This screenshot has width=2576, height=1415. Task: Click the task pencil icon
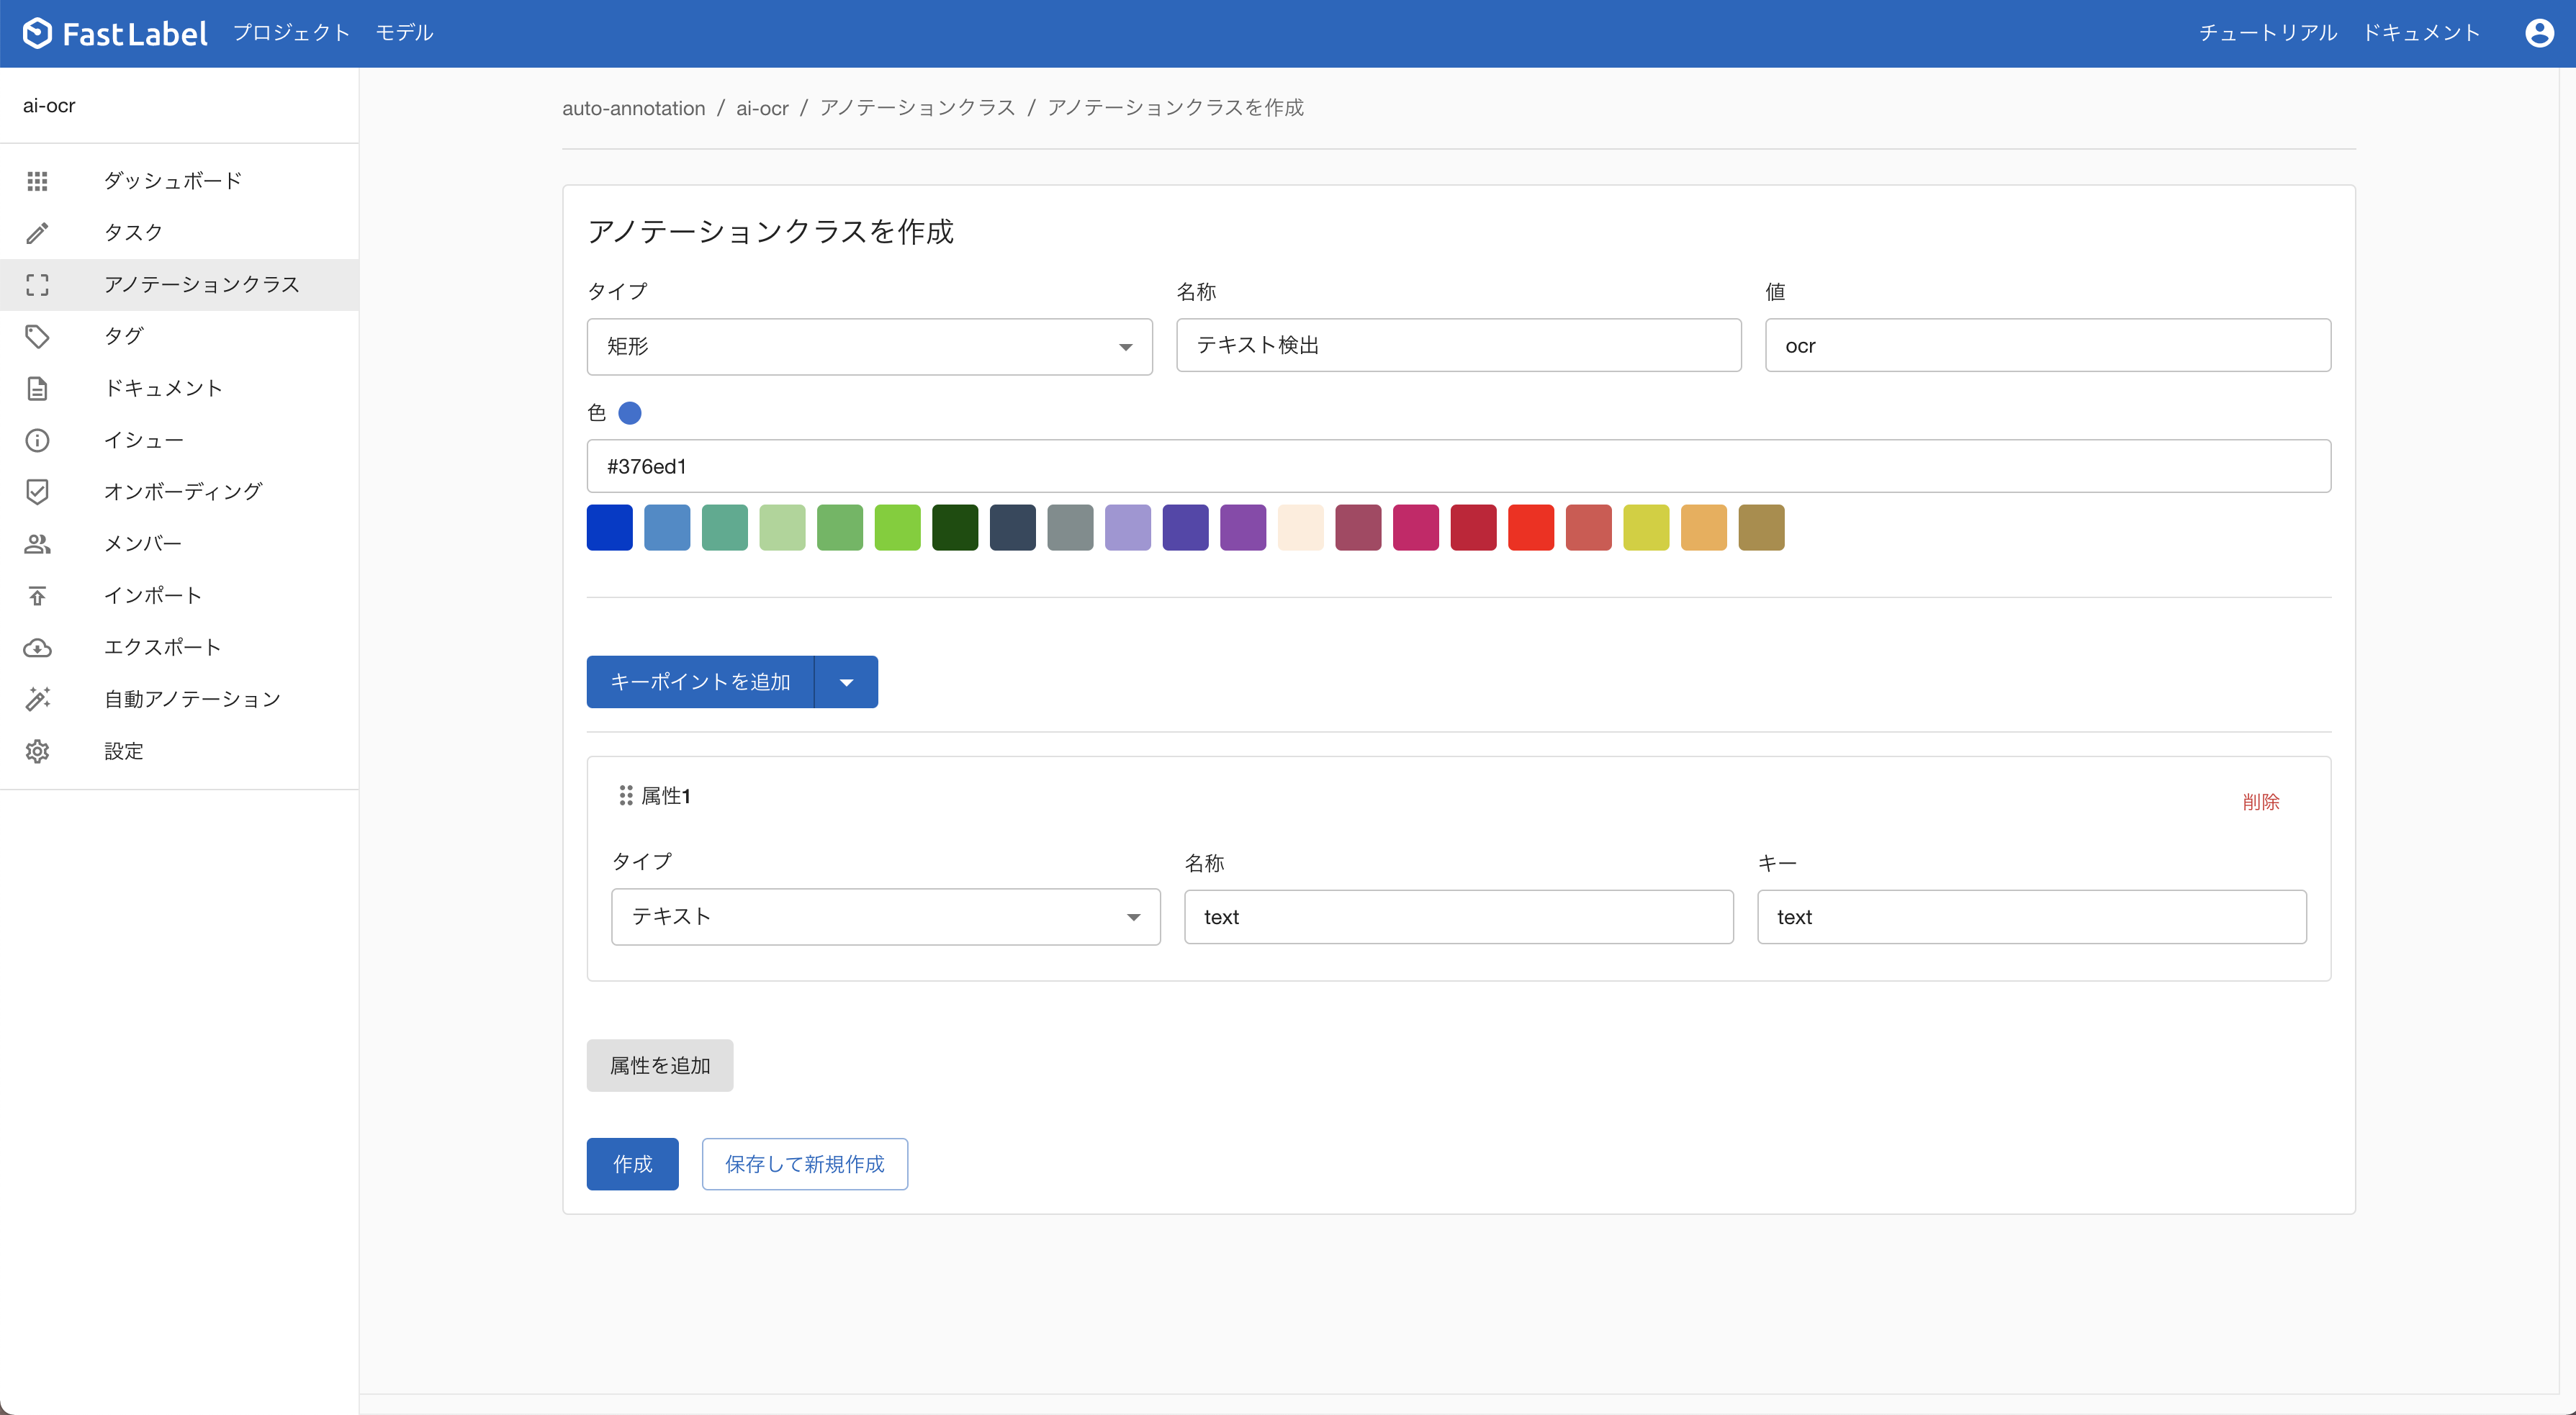[x=37, y=233]
